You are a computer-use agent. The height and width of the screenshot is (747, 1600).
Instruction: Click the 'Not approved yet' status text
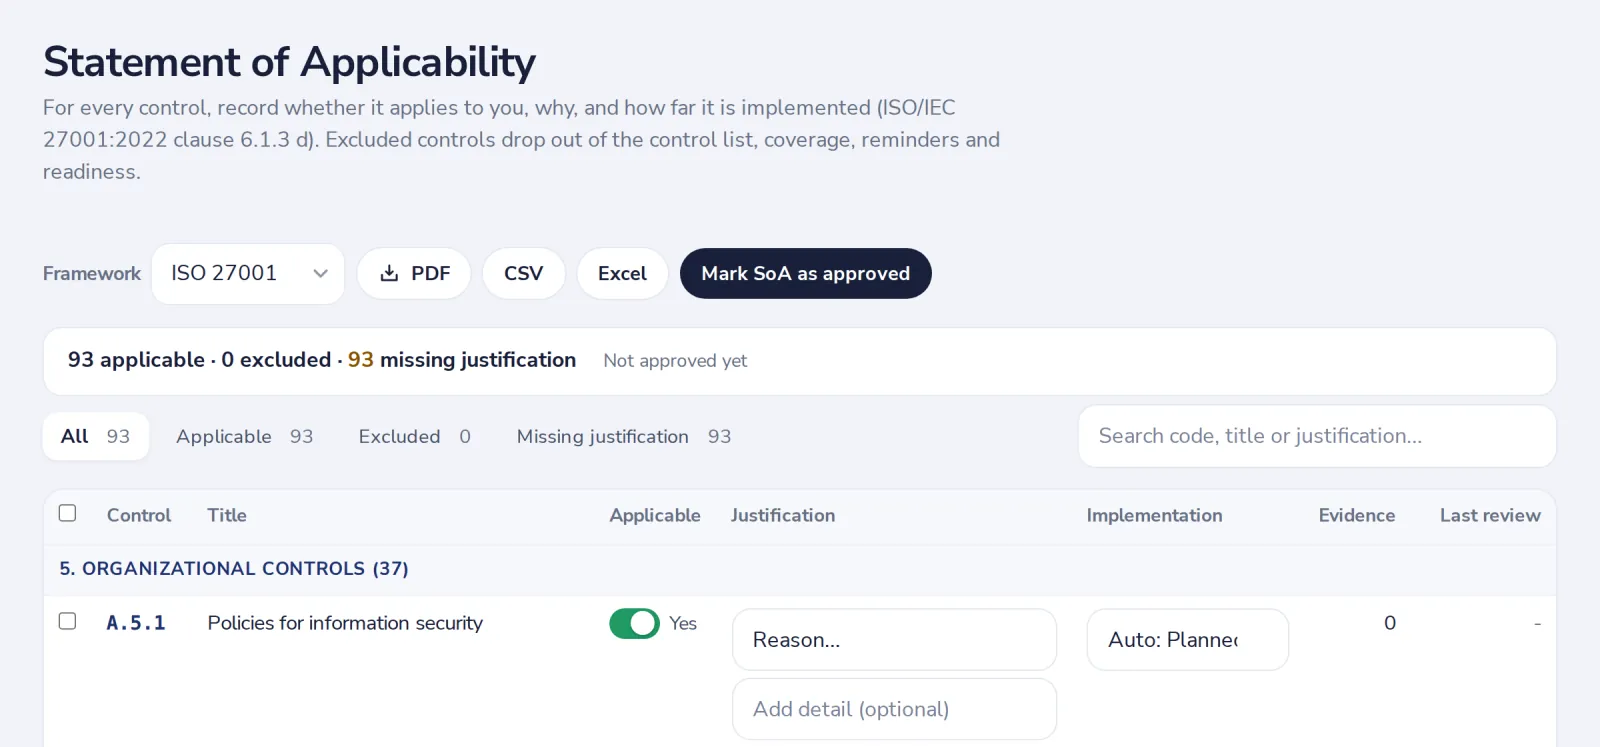coord(675,361)
